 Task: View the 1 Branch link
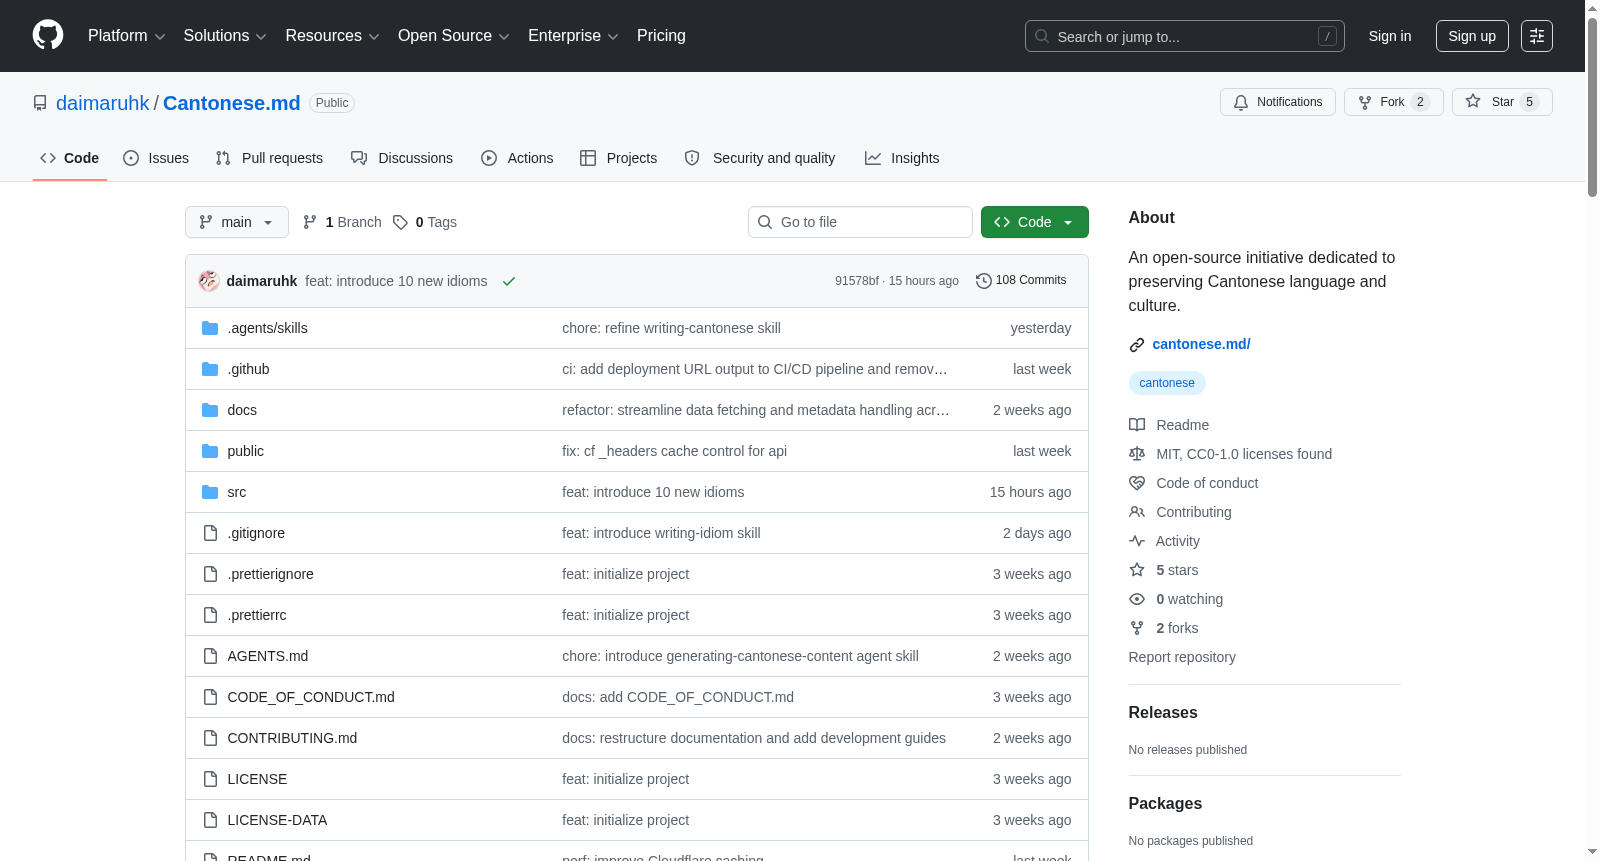tap(342, 222)
